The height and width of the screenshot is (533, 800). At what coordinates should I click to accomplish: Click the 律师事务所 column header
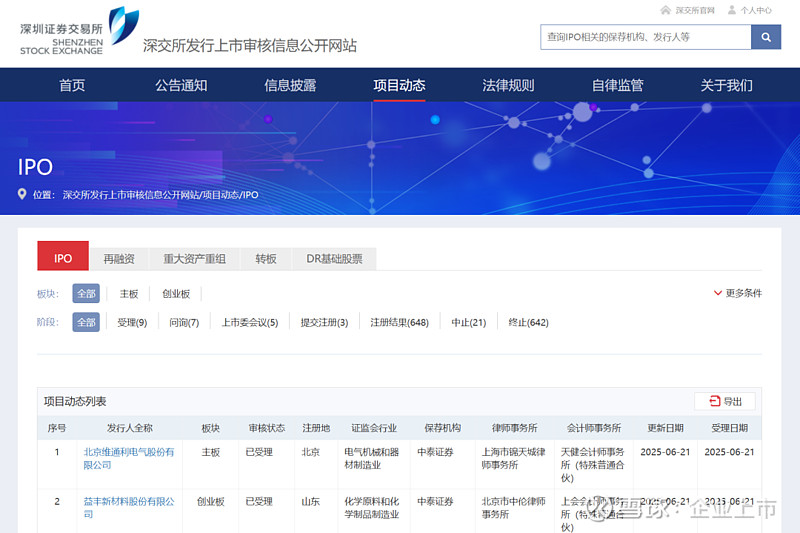514,428
